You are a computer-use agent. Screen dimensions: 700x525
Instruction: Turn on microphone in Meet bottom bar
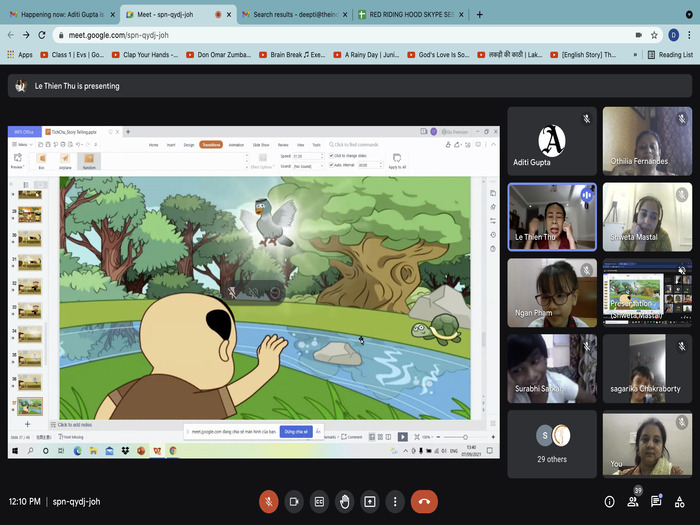tap(268, 501)
